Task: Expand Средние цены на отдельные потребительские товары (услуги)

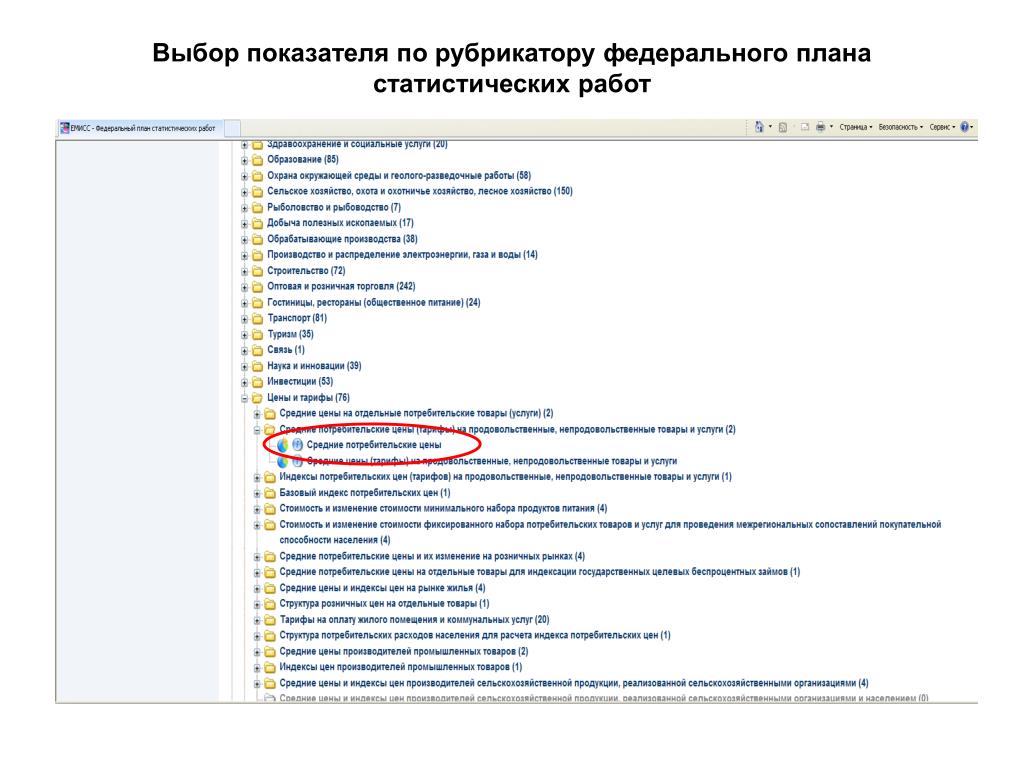Action: (x=257, y=414)
